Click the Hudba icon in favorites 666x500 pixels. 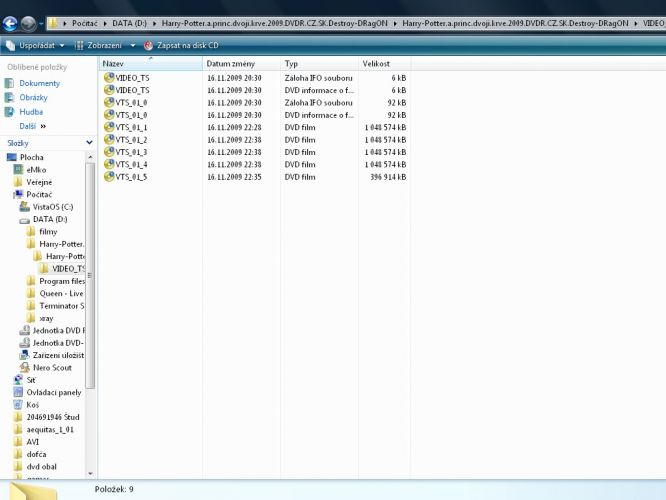point(9,112)
